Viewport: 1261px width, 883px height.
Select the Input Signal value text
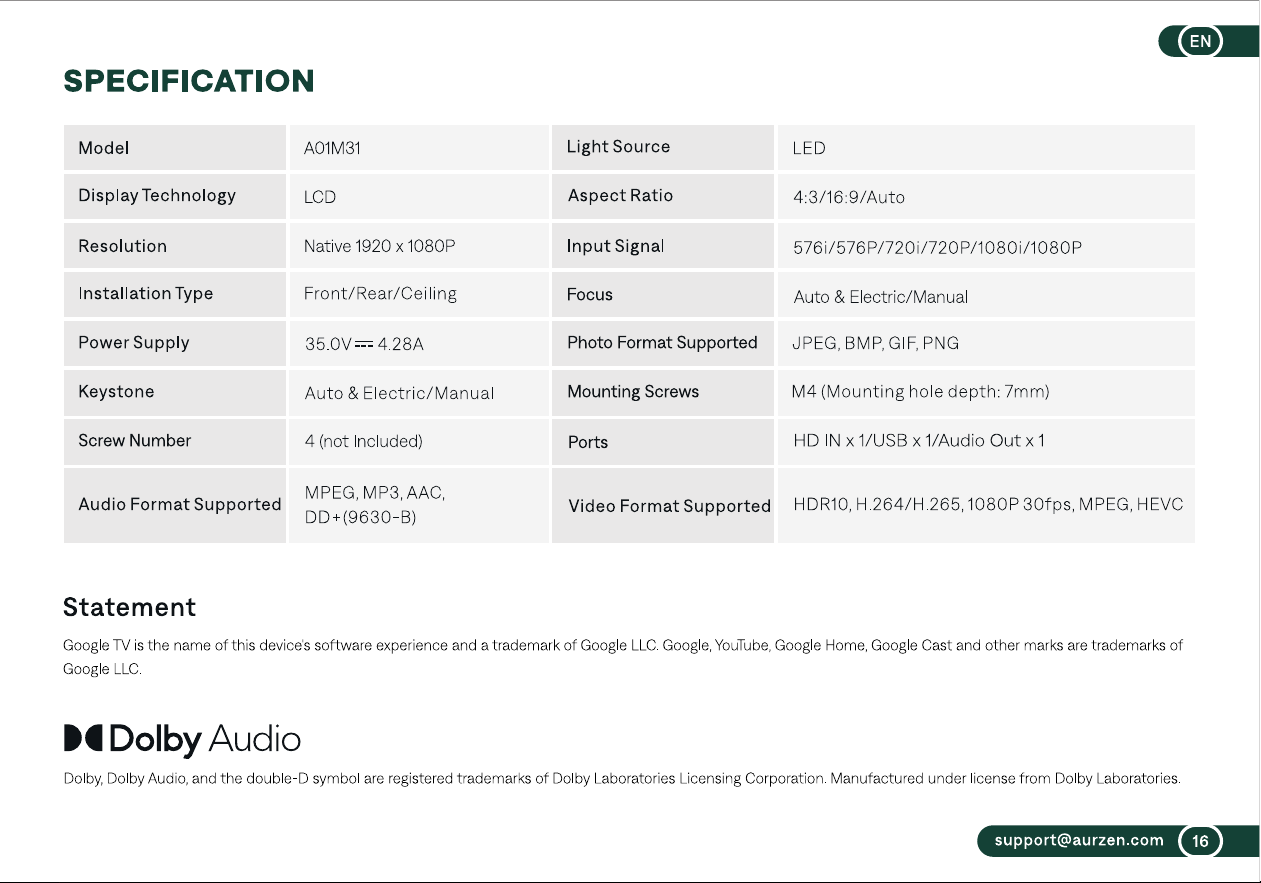pyautogui.click(x=938, y=247)
